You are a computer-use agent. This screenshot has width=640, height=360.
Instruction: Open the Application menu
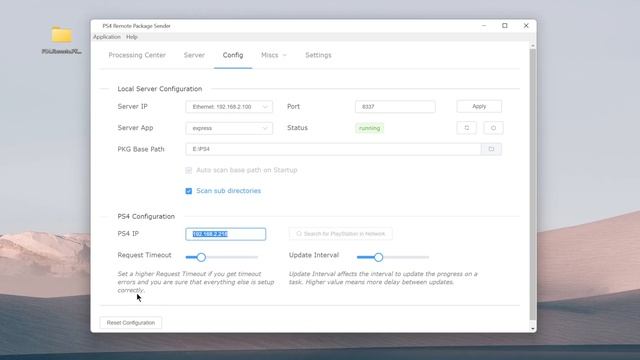107,37
